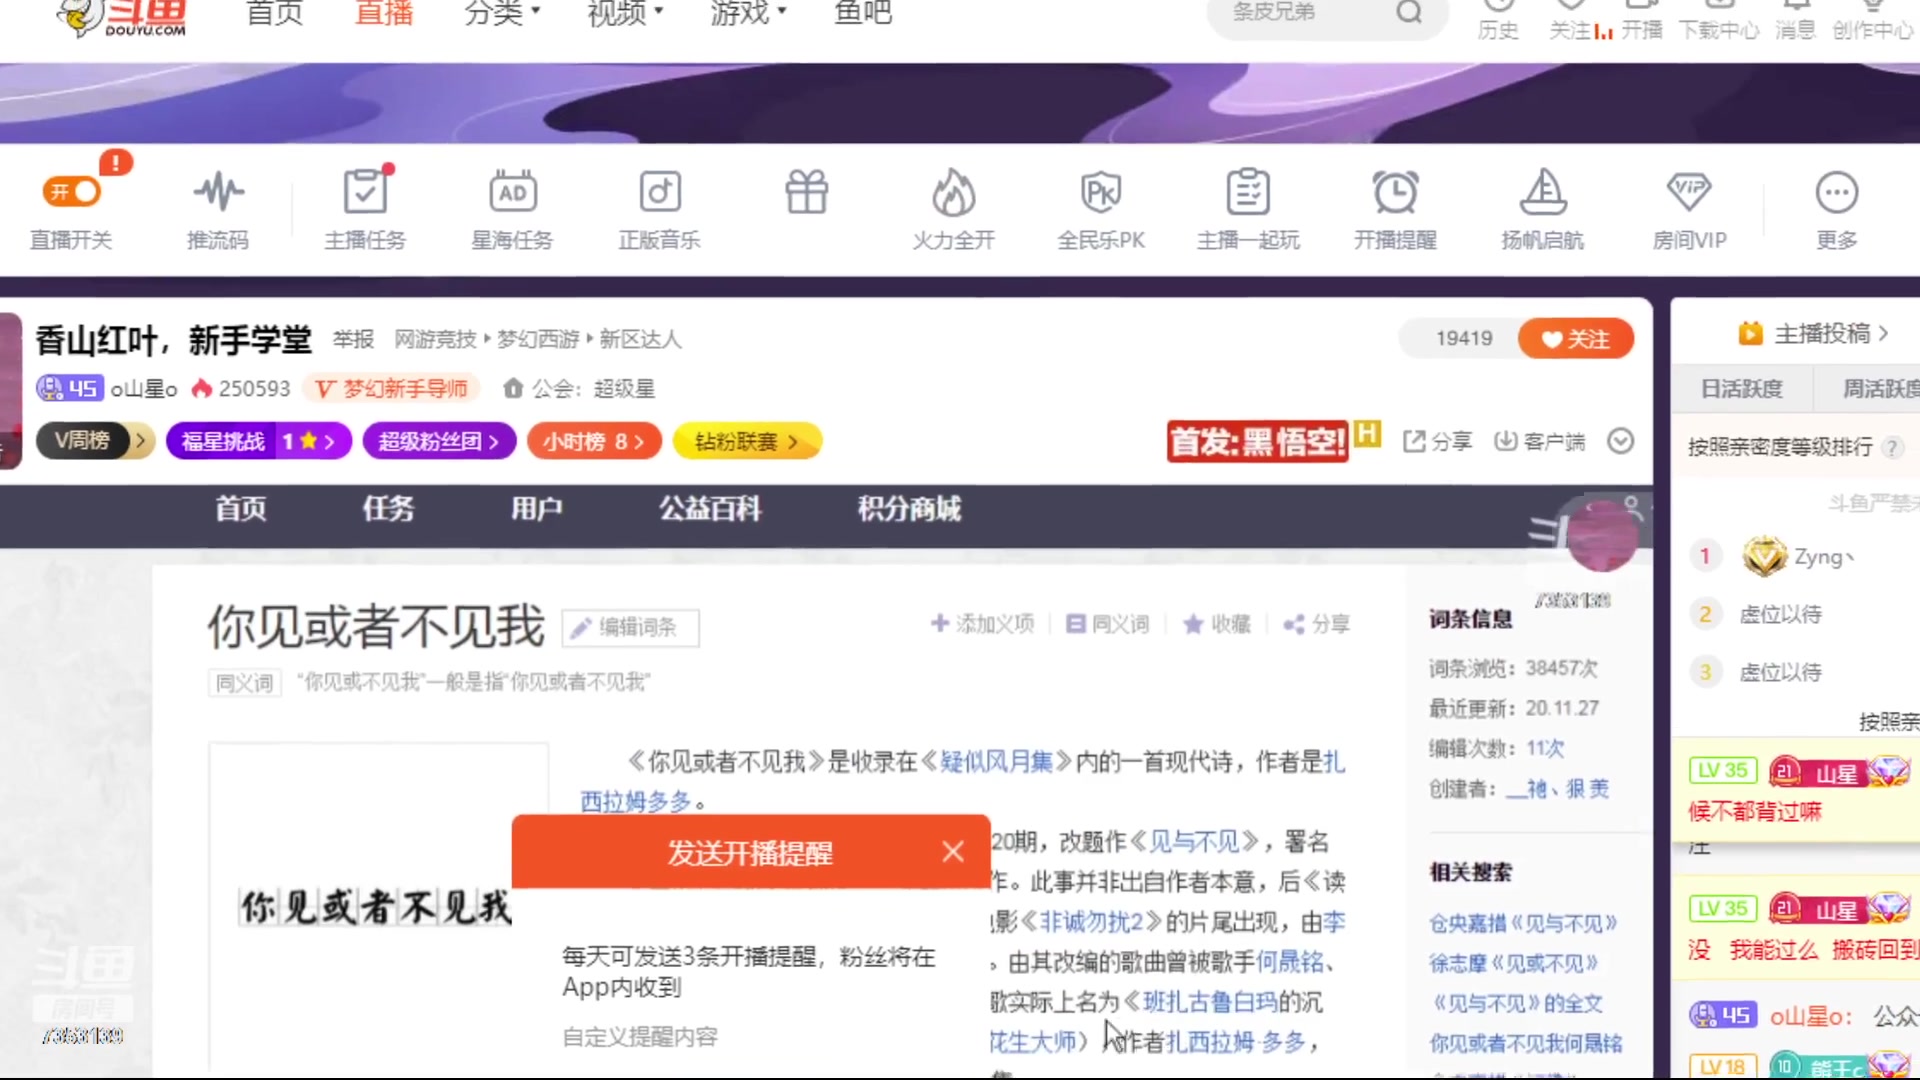Click the orange 关注 follow button
This screenshot has width=1920, height=1080.
[x=1576, y=339]
